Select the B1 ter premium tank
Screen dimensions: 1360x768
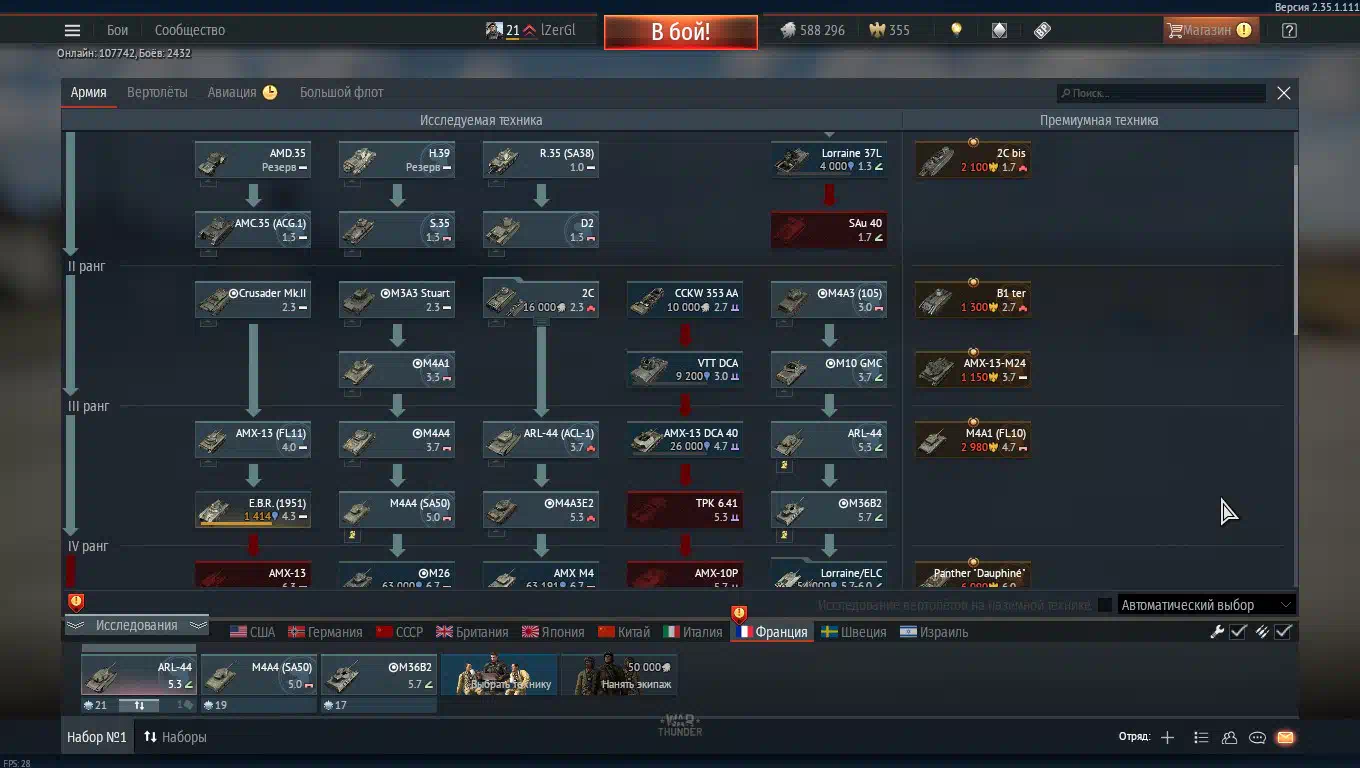[973, 300]
